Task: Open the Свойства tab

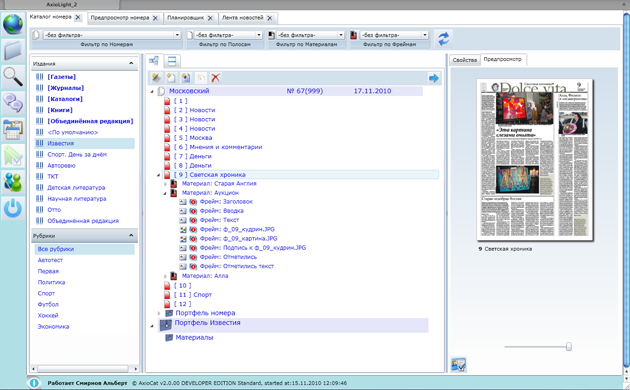Action: (464, 60)
